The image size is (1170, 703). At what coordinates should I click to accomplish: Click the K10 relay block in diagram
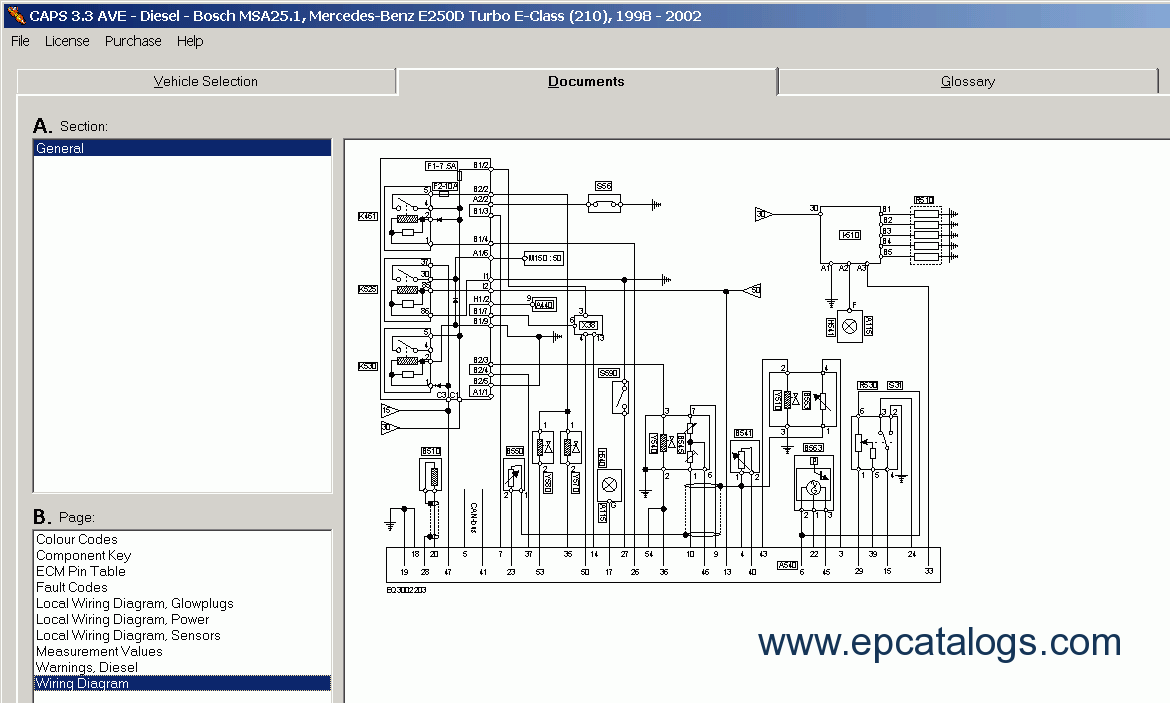tap(850, 234)
